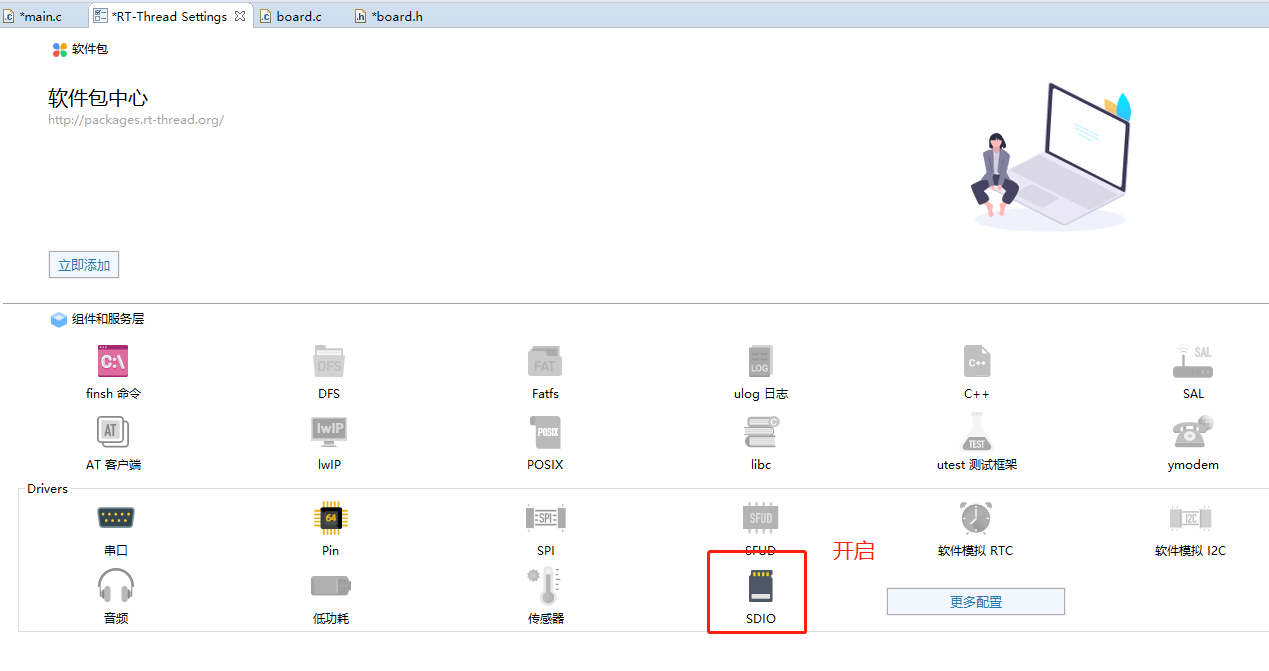Close the RT-Thread Settings tab
1269x671 pixels.
click(238, 15)
